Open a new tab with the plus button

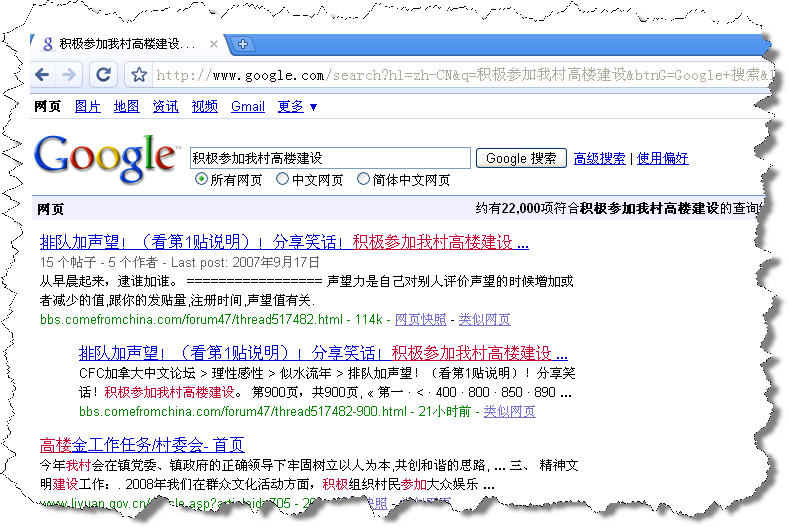click(243, 44)
